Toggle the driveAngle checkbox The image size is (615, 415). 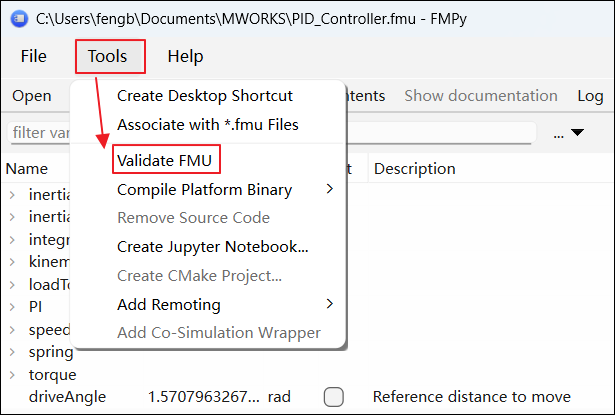point(334,397)
